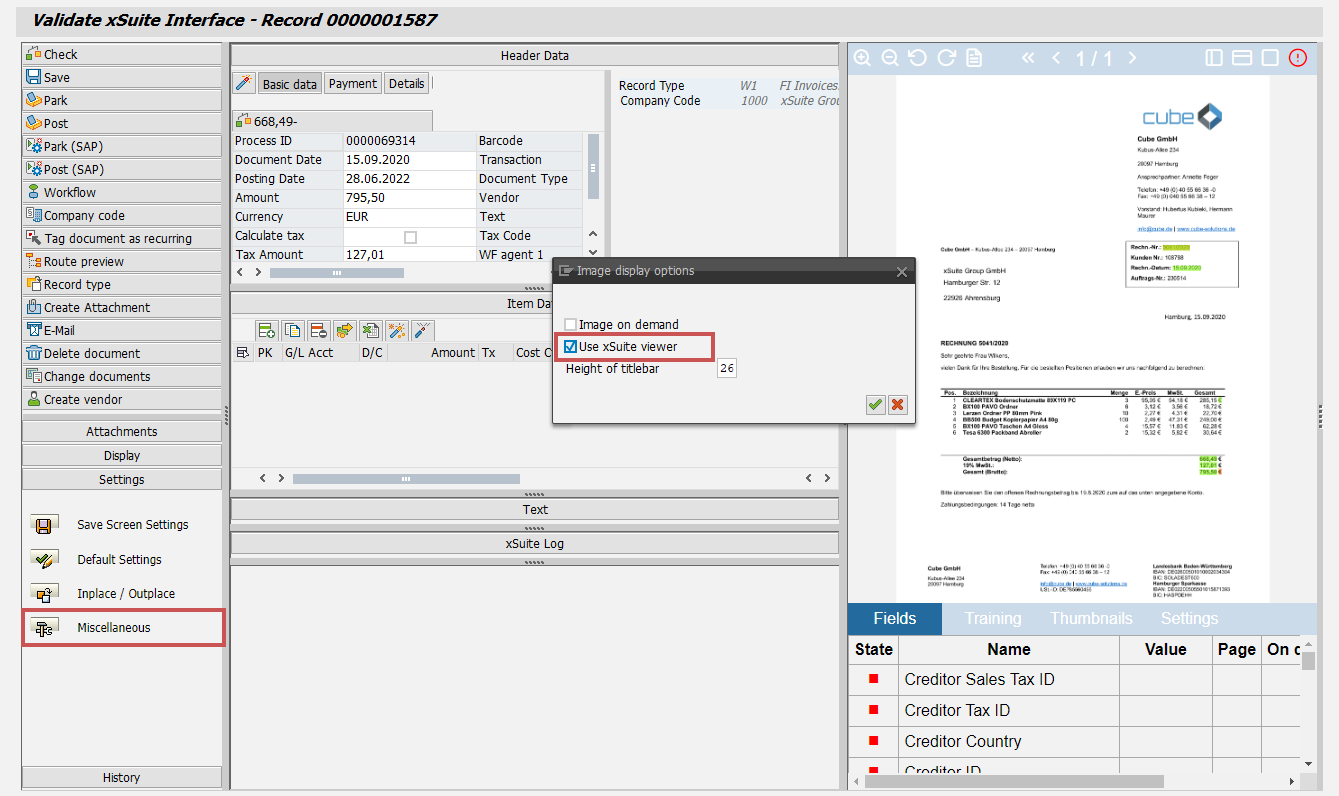This screenshot has height=796, width=1339.
Task: Cancel the dialog with the red X
Action: [897, 404]
